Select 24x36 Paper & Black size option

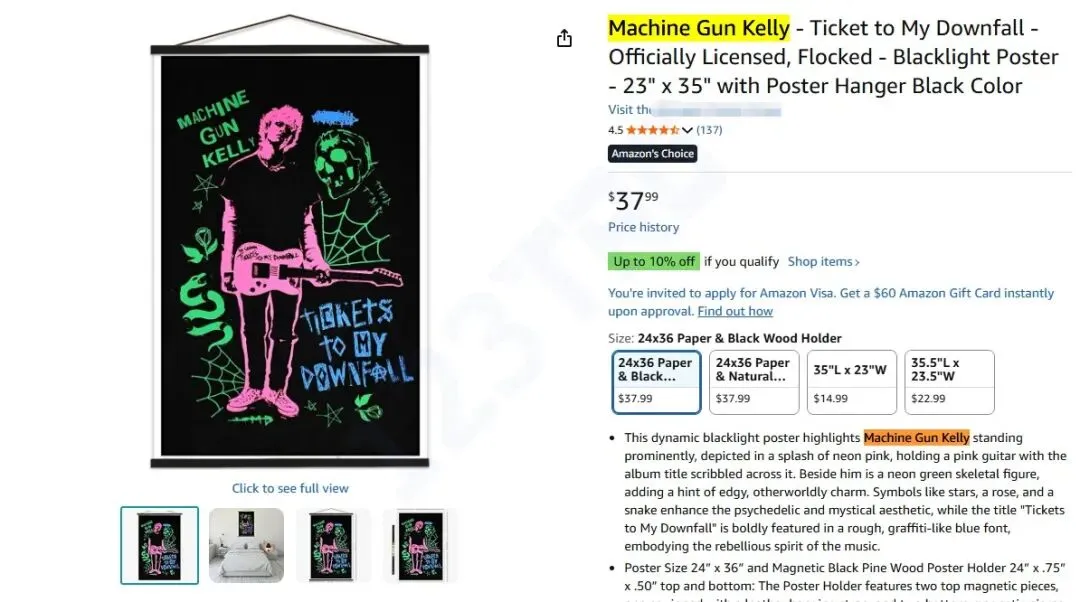(x=656, y=382)
